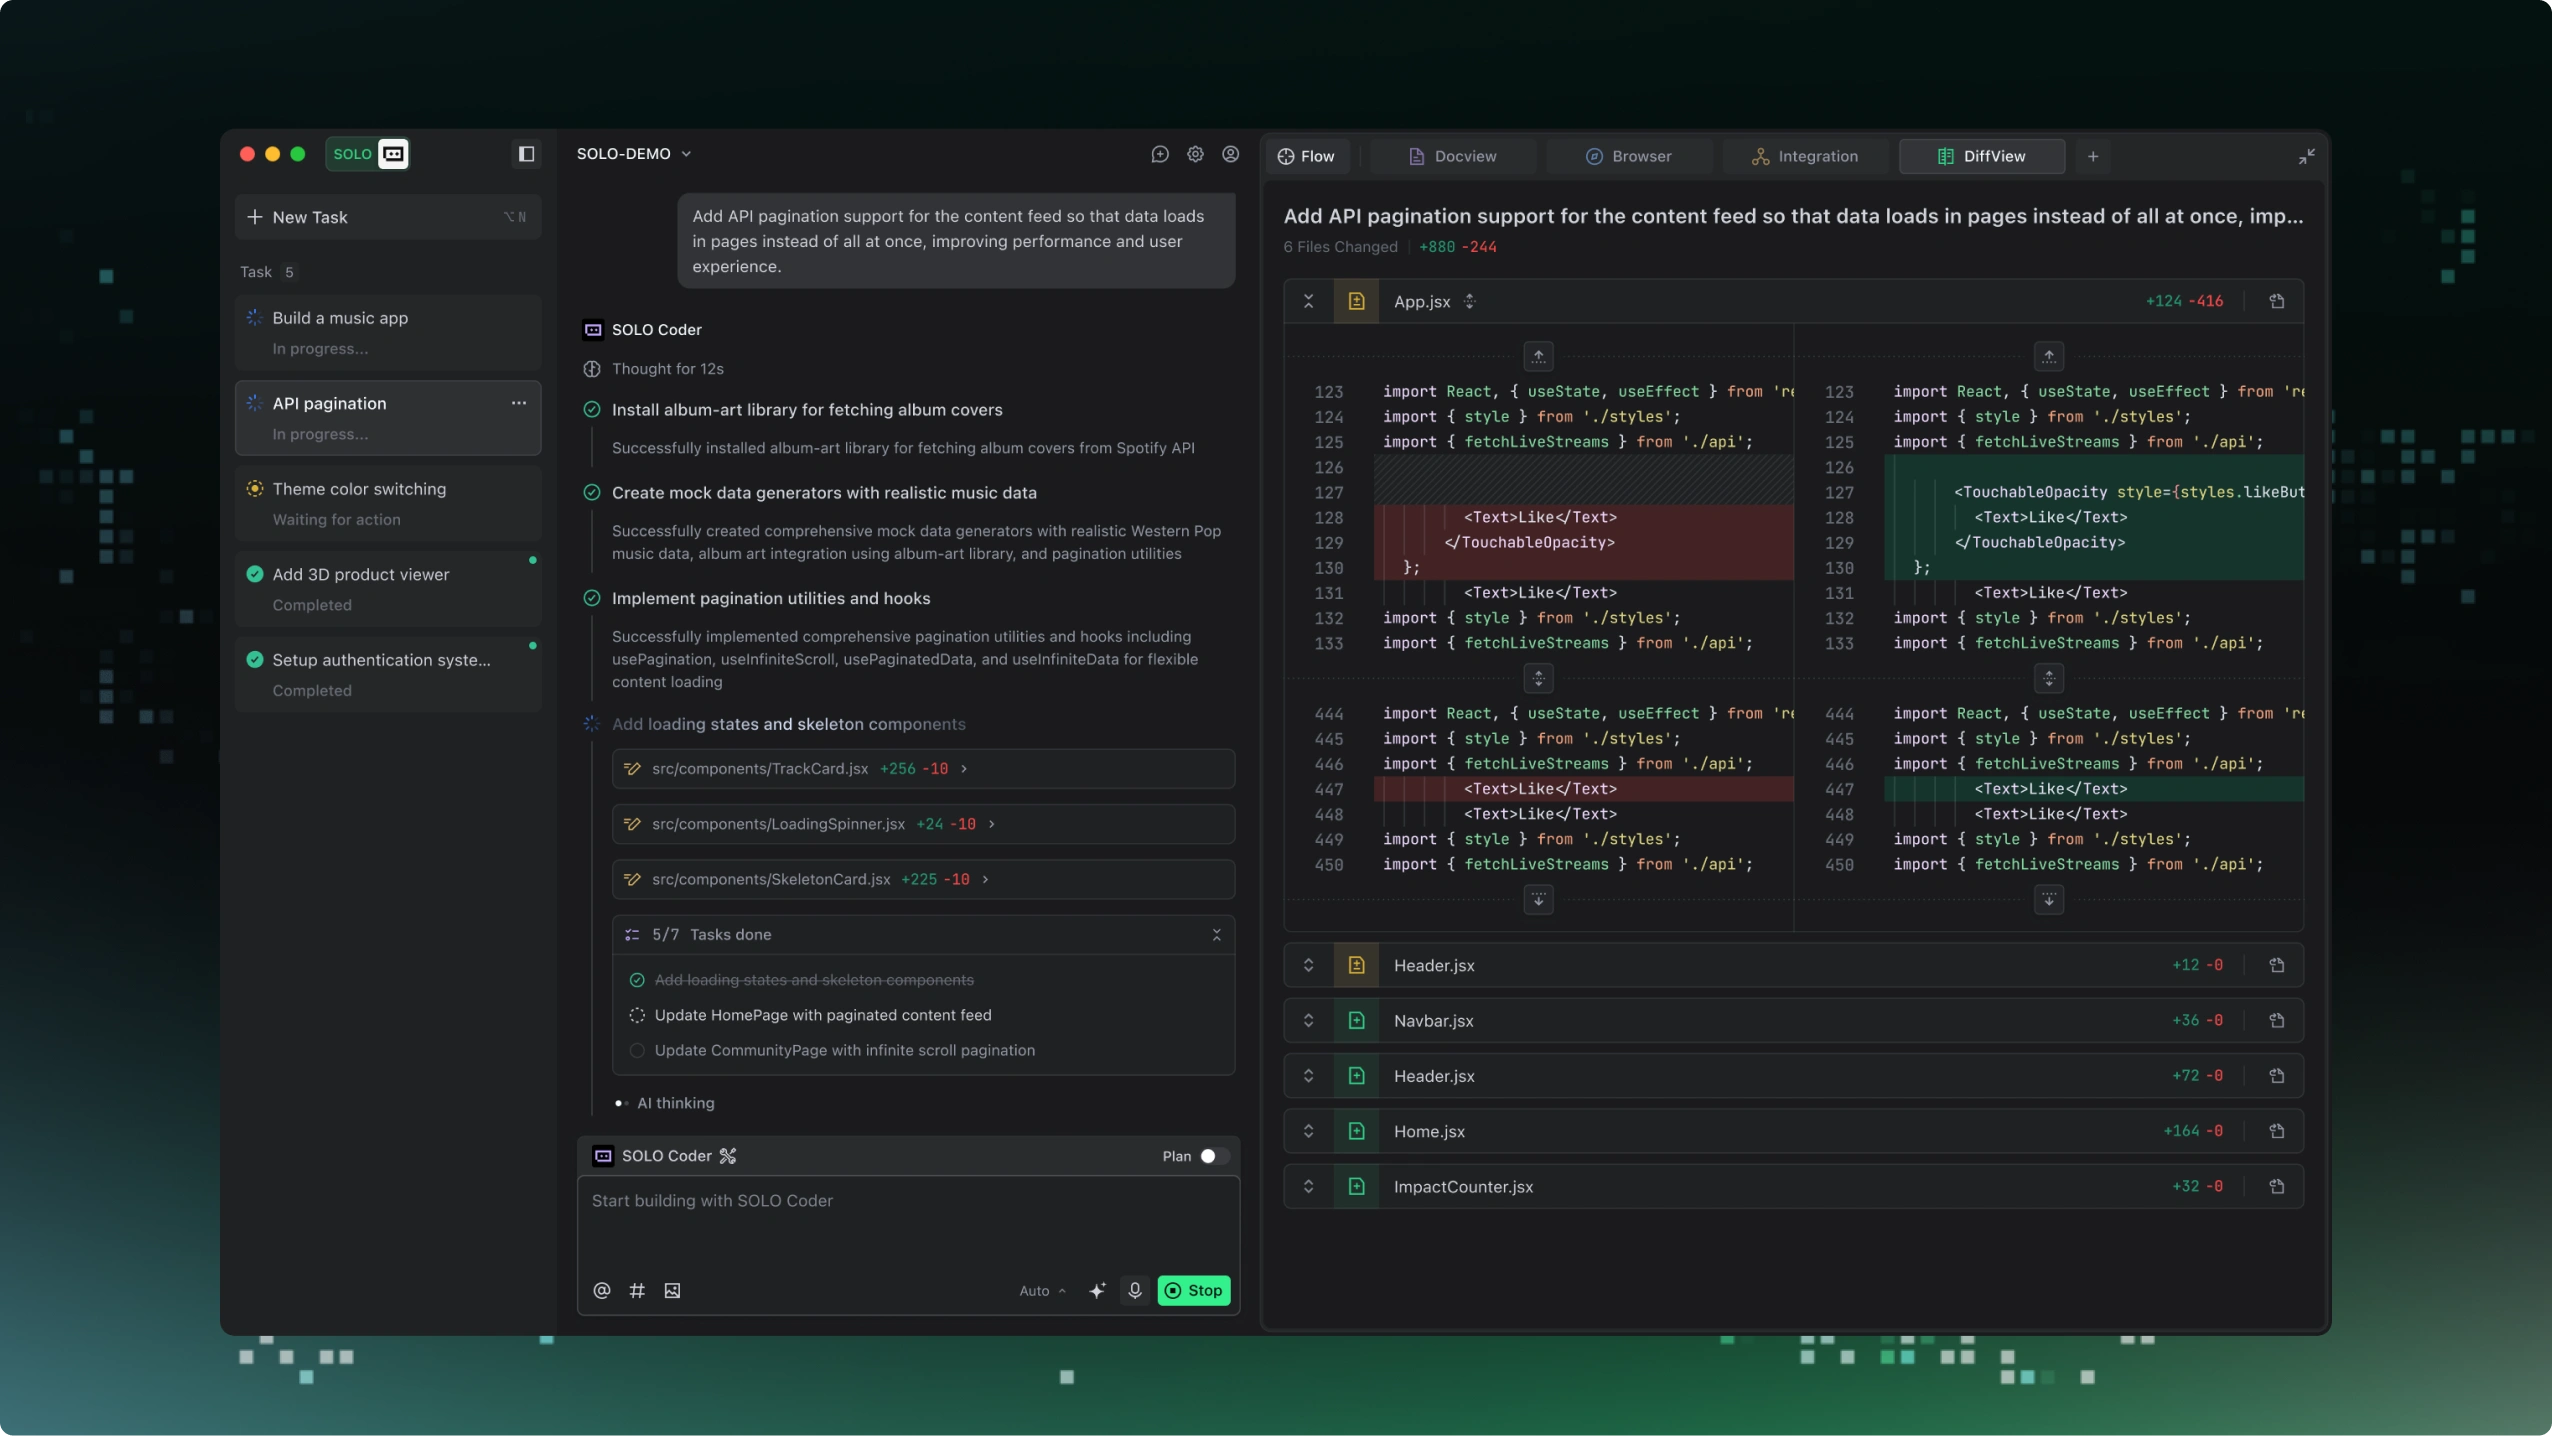Collapse the left sidebar via panel toggle
Image resolution: width=2552 pixels, height=1436 pixels.
(526, 154)
